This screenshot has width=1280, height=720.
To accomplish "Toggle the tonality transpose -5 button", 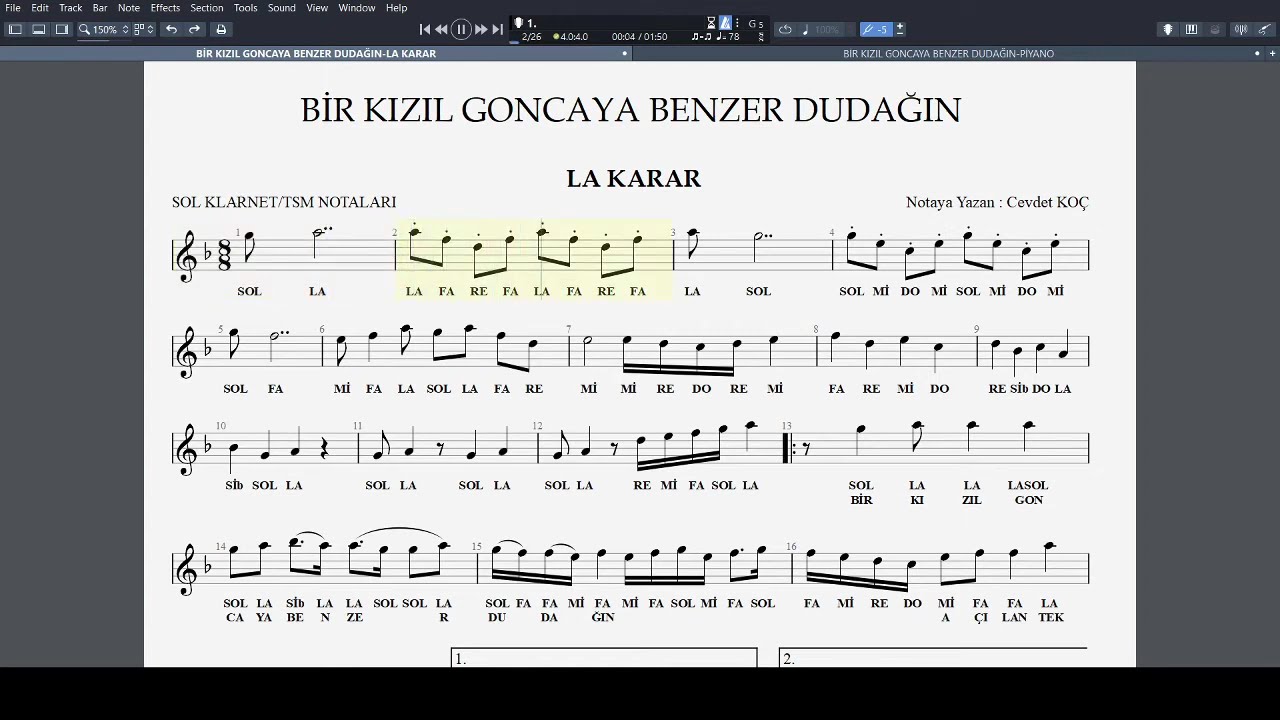I will coord(876,29).
